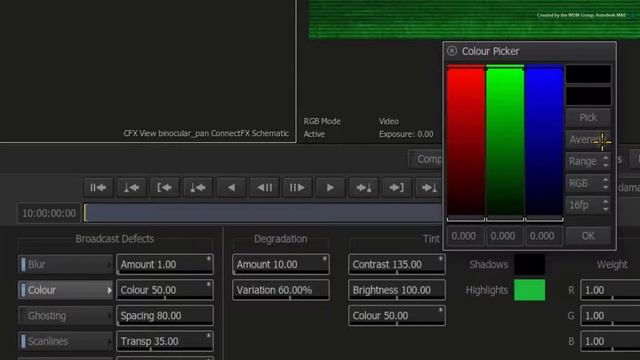This screenshot has height=360, width=640.
Task: Click the Tint Colour 50.00 field
Action: pyautogui.click(x=397, y=316)
